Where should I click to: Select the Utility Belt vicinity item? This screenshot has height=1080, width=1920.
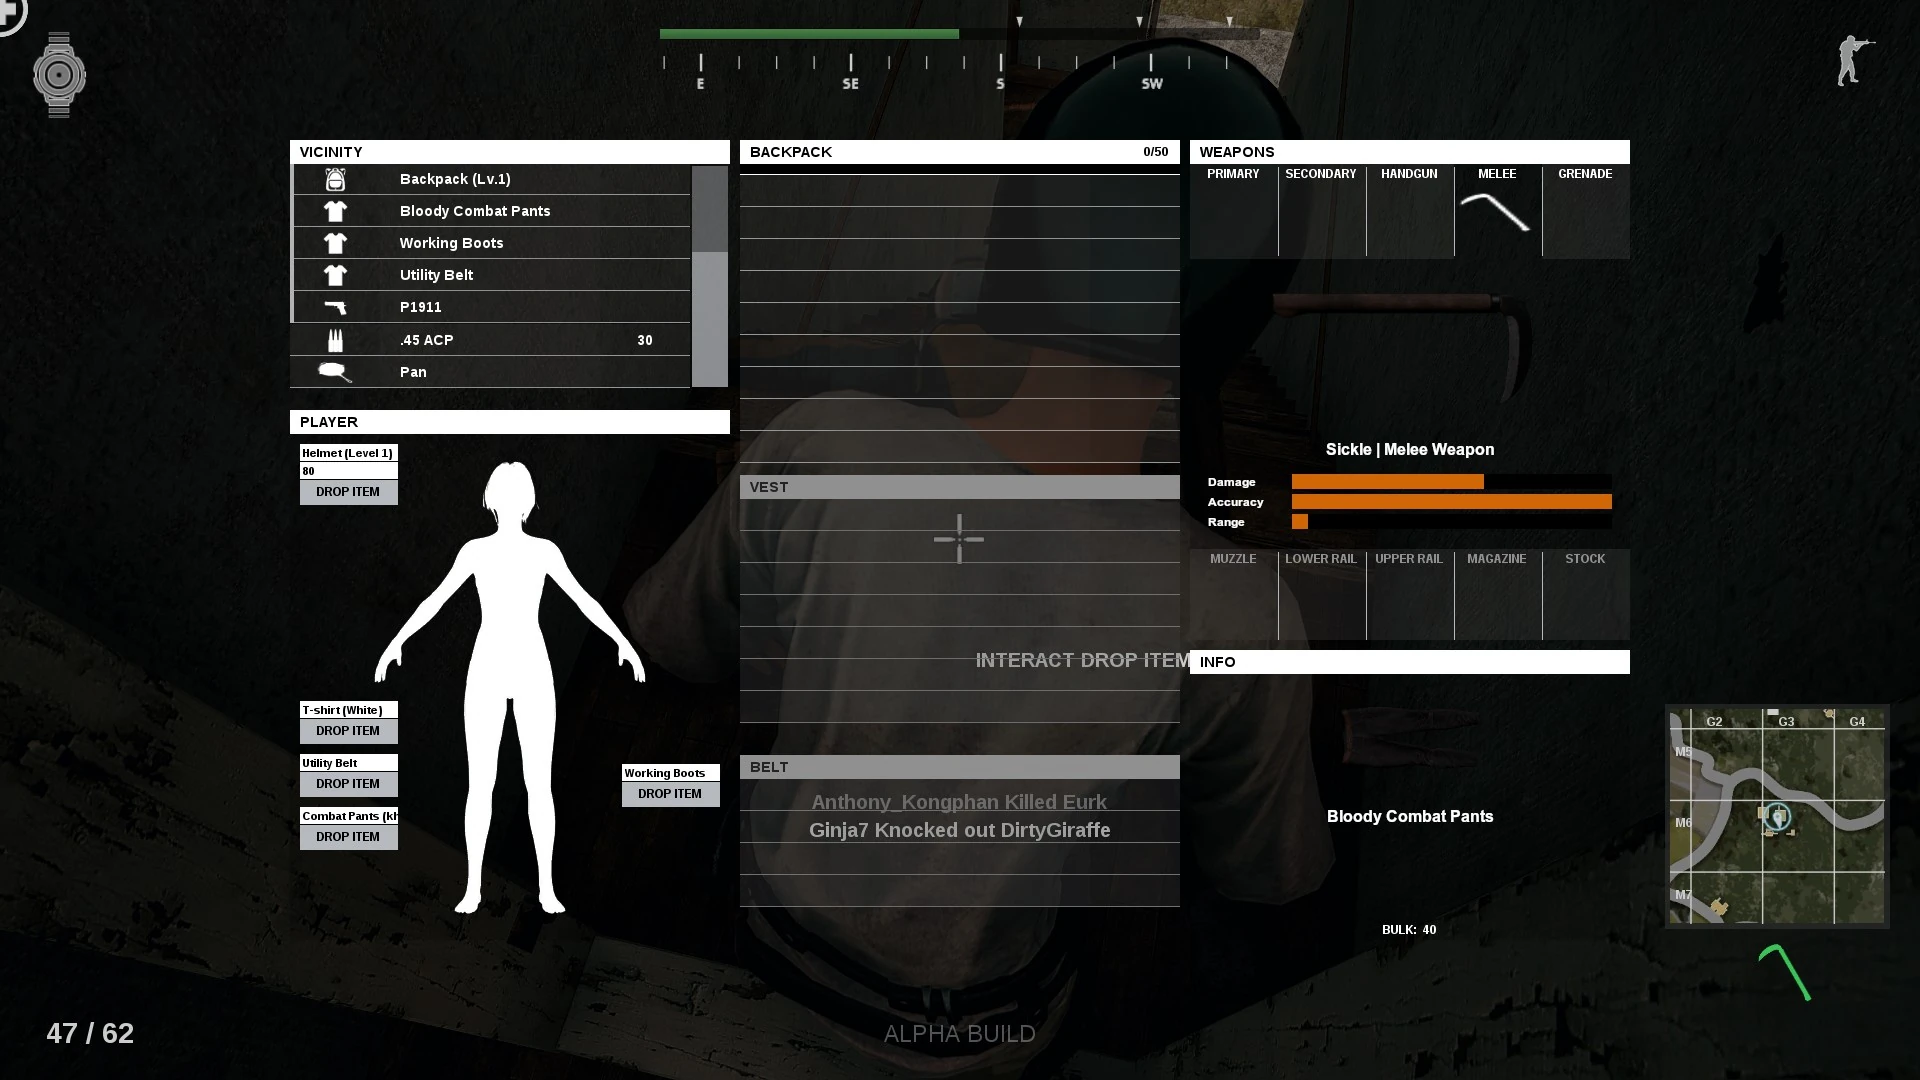[x=437, y=275]
